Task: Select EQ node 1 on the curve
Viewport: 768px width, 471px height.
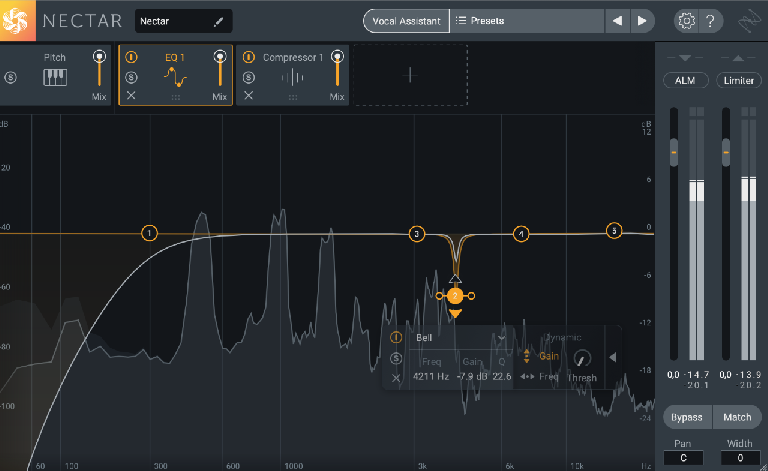Action: coord(149,233)
